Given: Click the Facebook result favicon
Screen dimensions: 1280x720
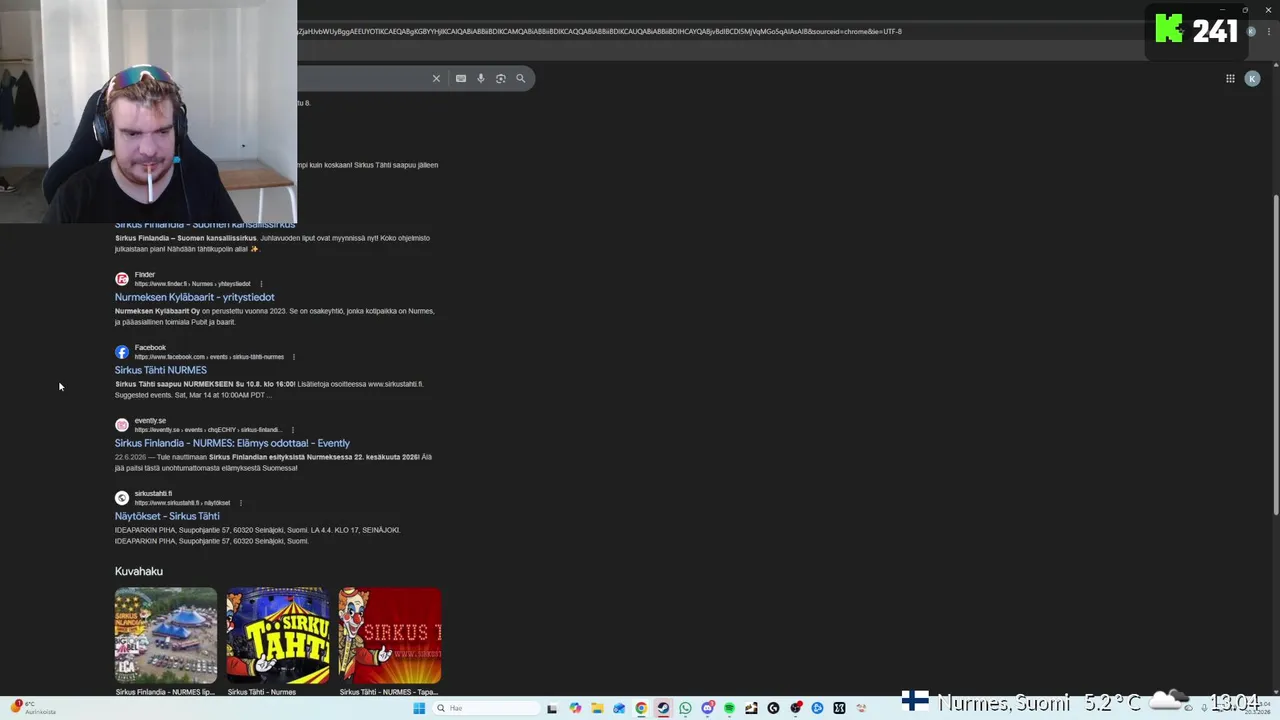Looking at the screenshot, I should pyautogui.click(x=122, y=352).
